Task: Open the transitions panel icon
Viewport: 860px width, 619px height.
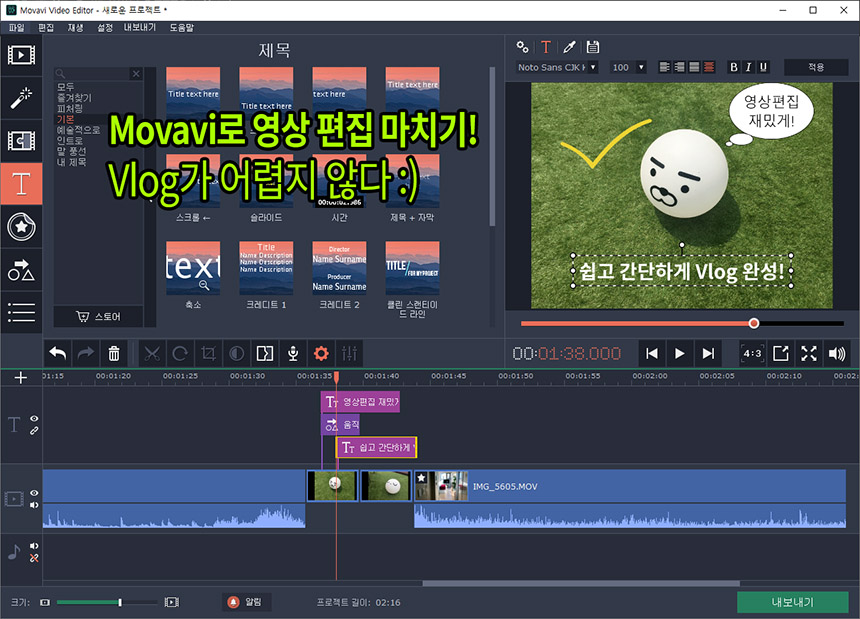Action: tap(21, 141)
